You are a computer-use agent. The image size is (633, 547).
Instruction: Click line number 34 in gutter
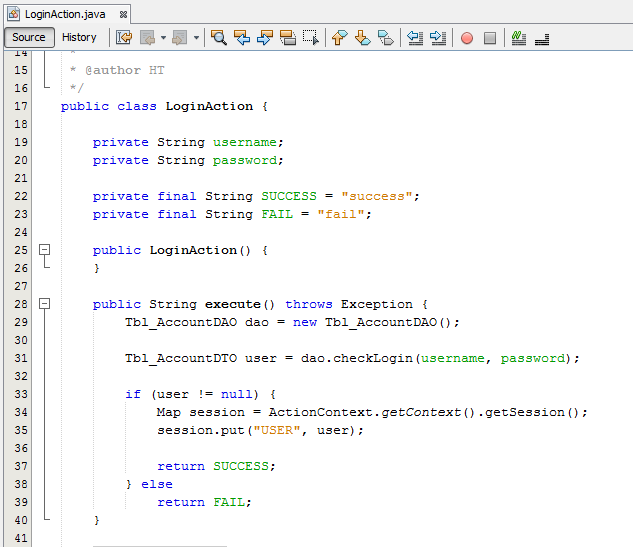click(x=21, y=412)
